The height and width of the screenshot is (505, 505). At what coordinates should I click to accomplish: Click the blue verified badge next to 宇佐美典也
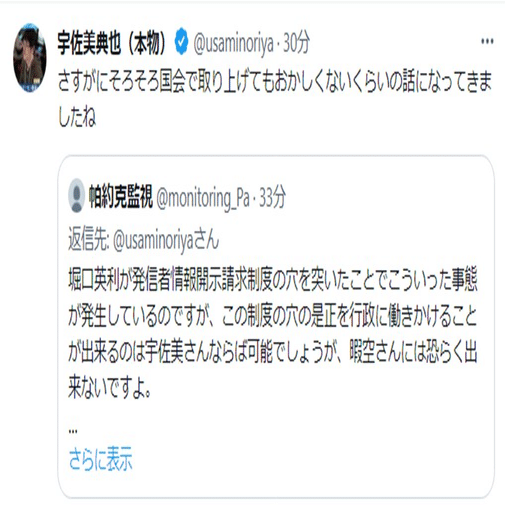[x=181, y=42]
